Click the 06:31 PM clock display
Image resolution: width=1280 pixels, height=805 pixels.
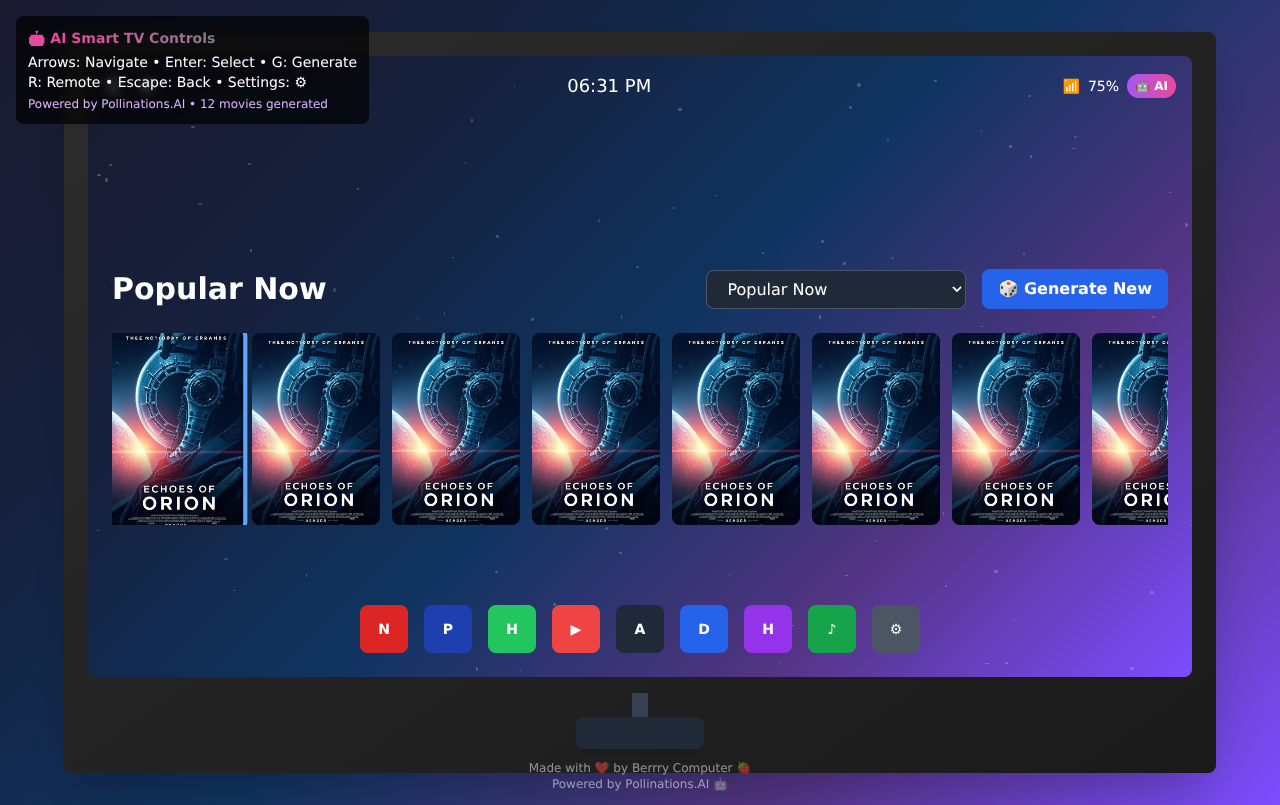pos(609,86)
